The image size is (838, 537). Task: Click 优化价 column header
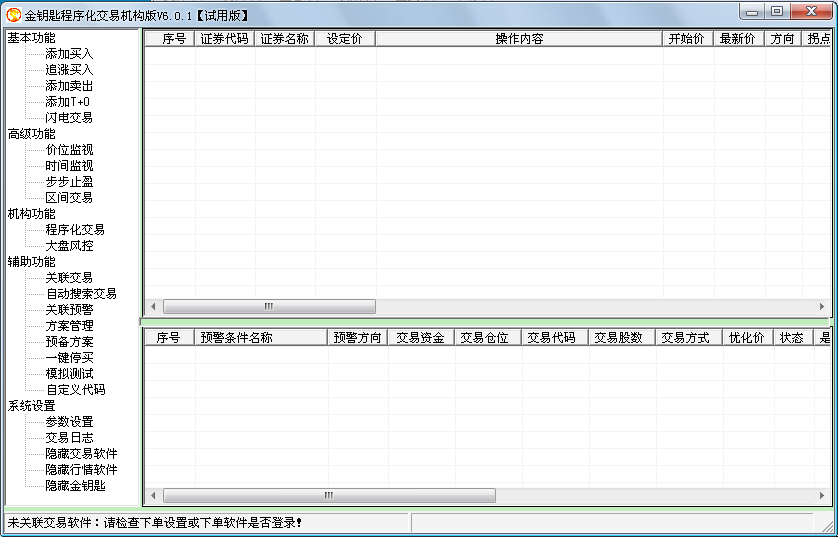(x=748, y=338)
